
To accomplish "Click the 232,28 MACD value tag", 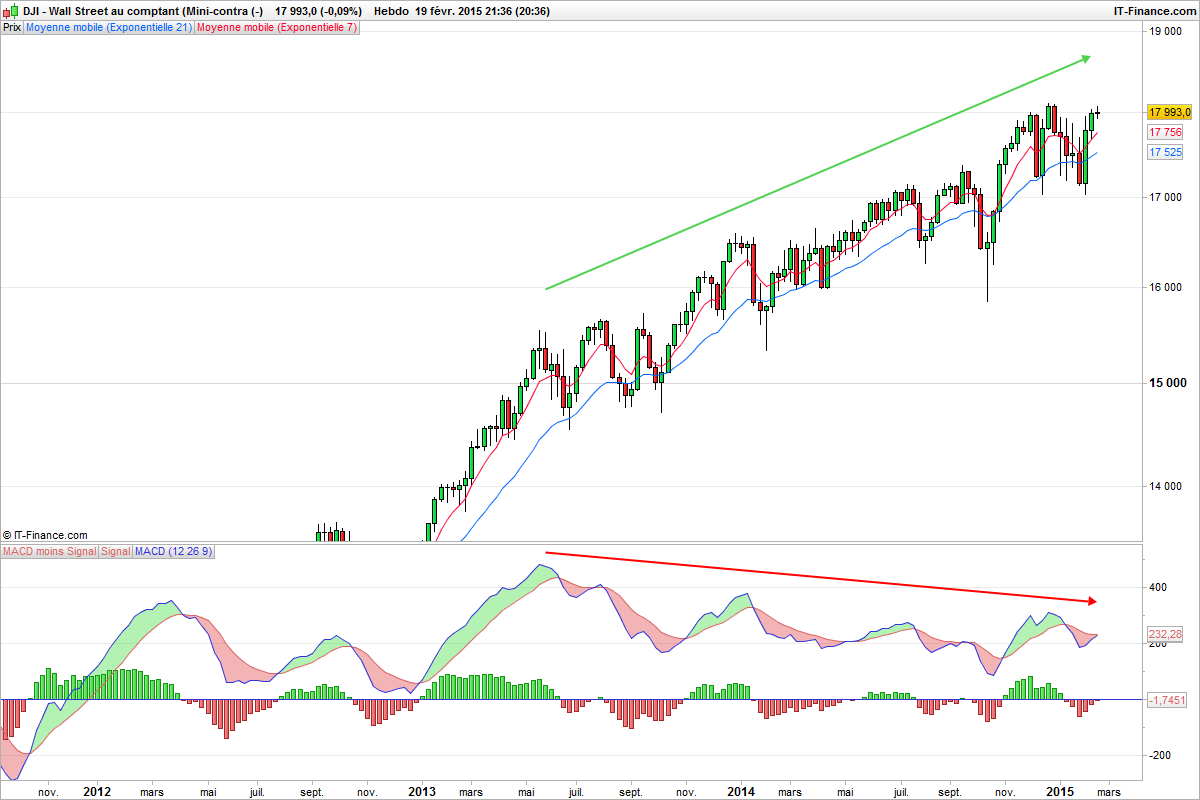I will [1165, 634].
